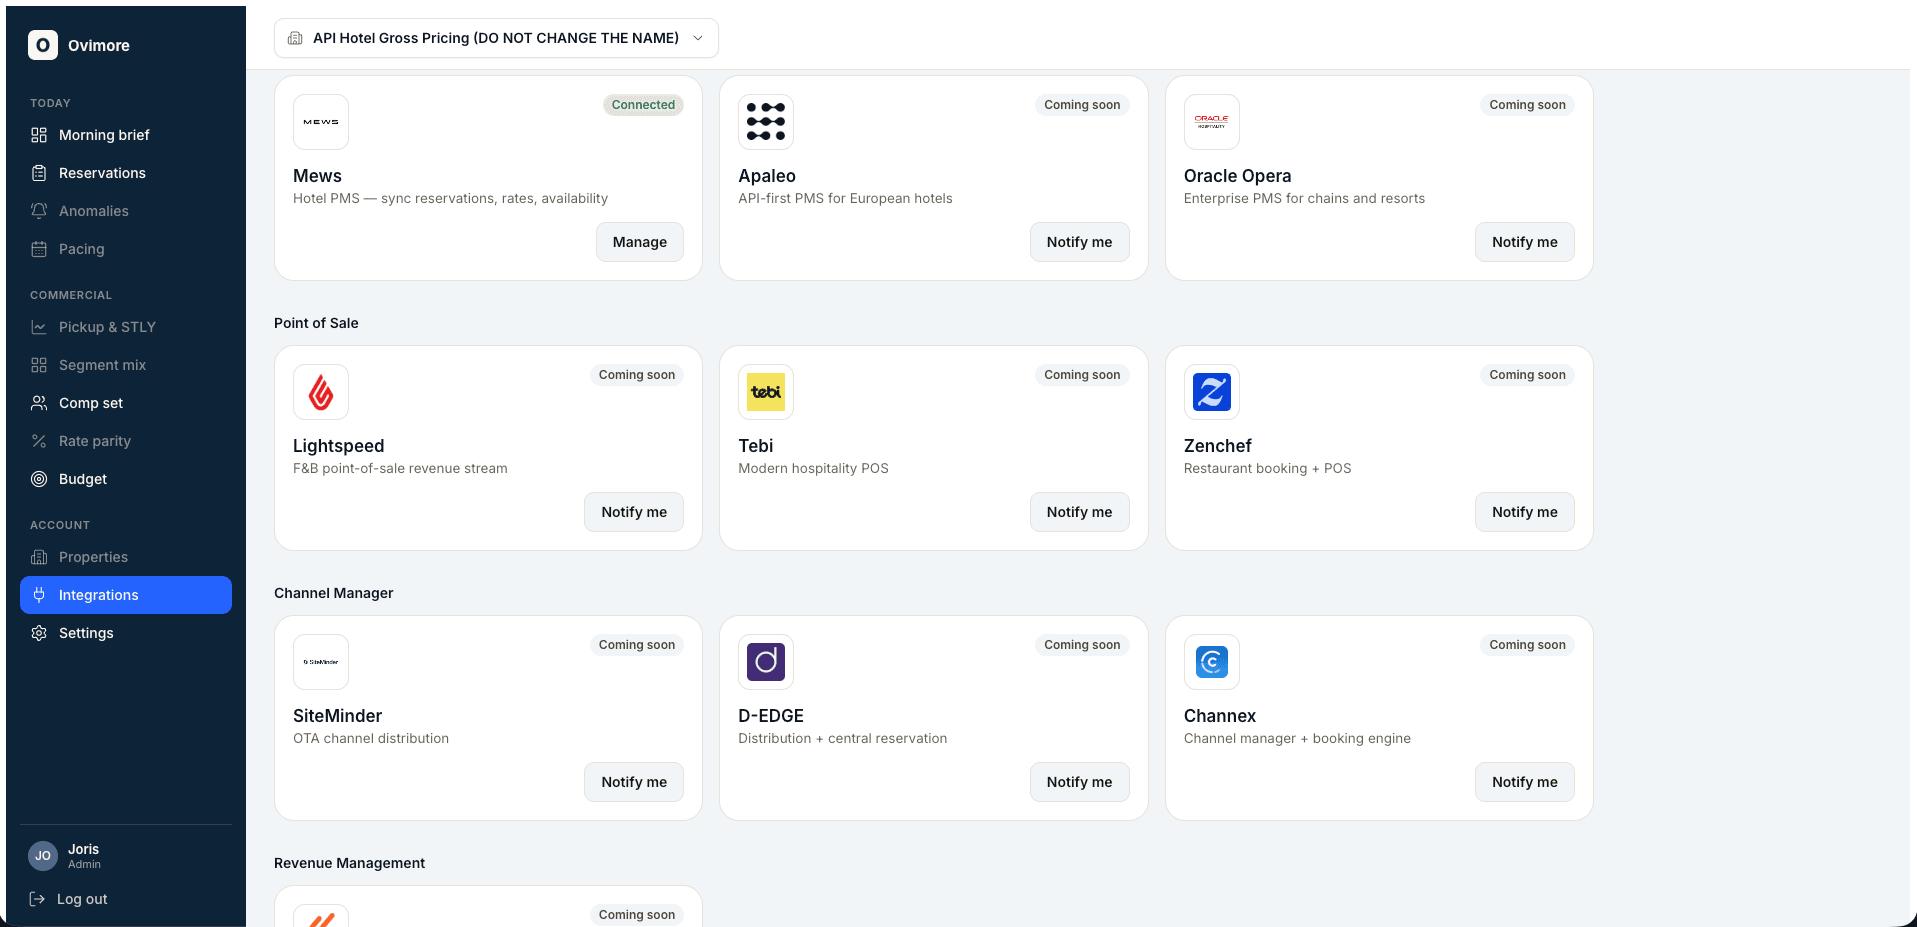
Task: Click the Channex card title
Action: [1220, 716]
